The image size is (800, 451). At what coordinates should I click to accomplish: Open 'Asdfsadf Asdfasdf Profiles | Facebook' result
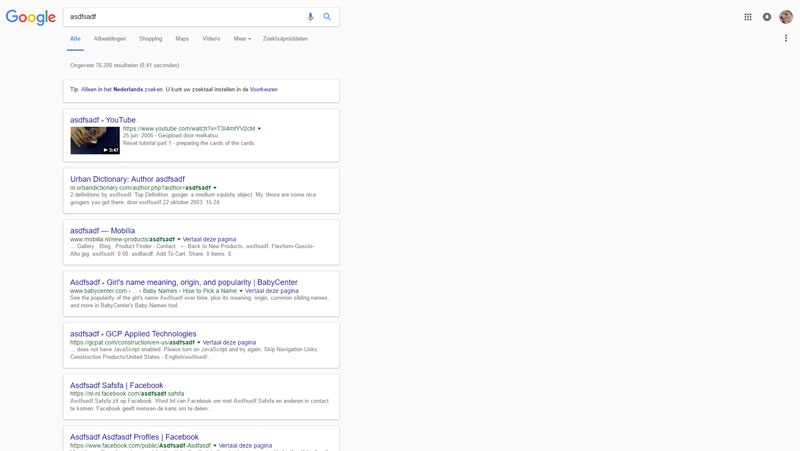click(x=134, y=437)
